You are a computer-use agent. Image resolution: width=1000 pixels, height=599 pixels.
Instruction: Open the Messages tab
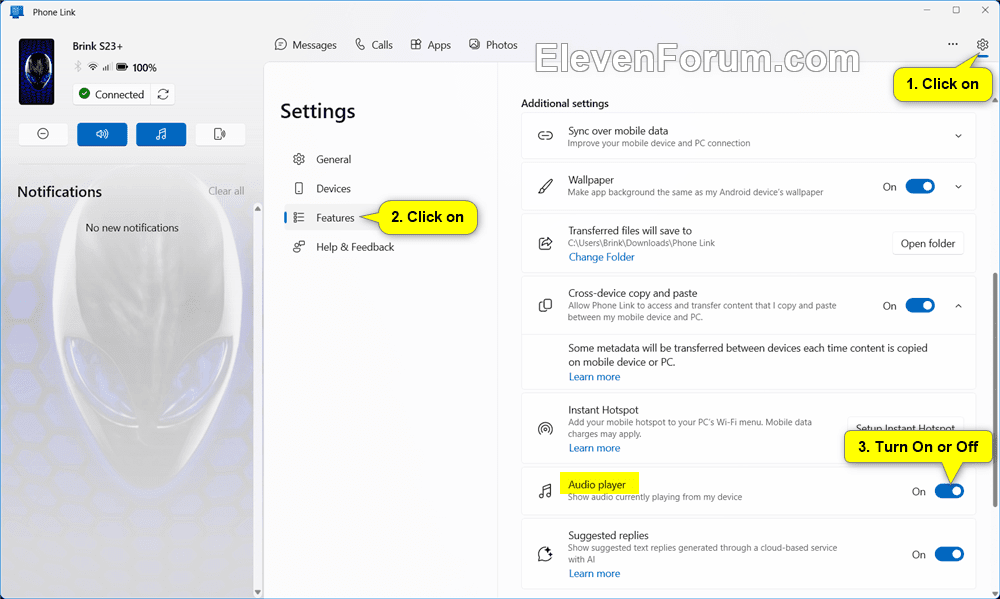(x=305, y=45)
